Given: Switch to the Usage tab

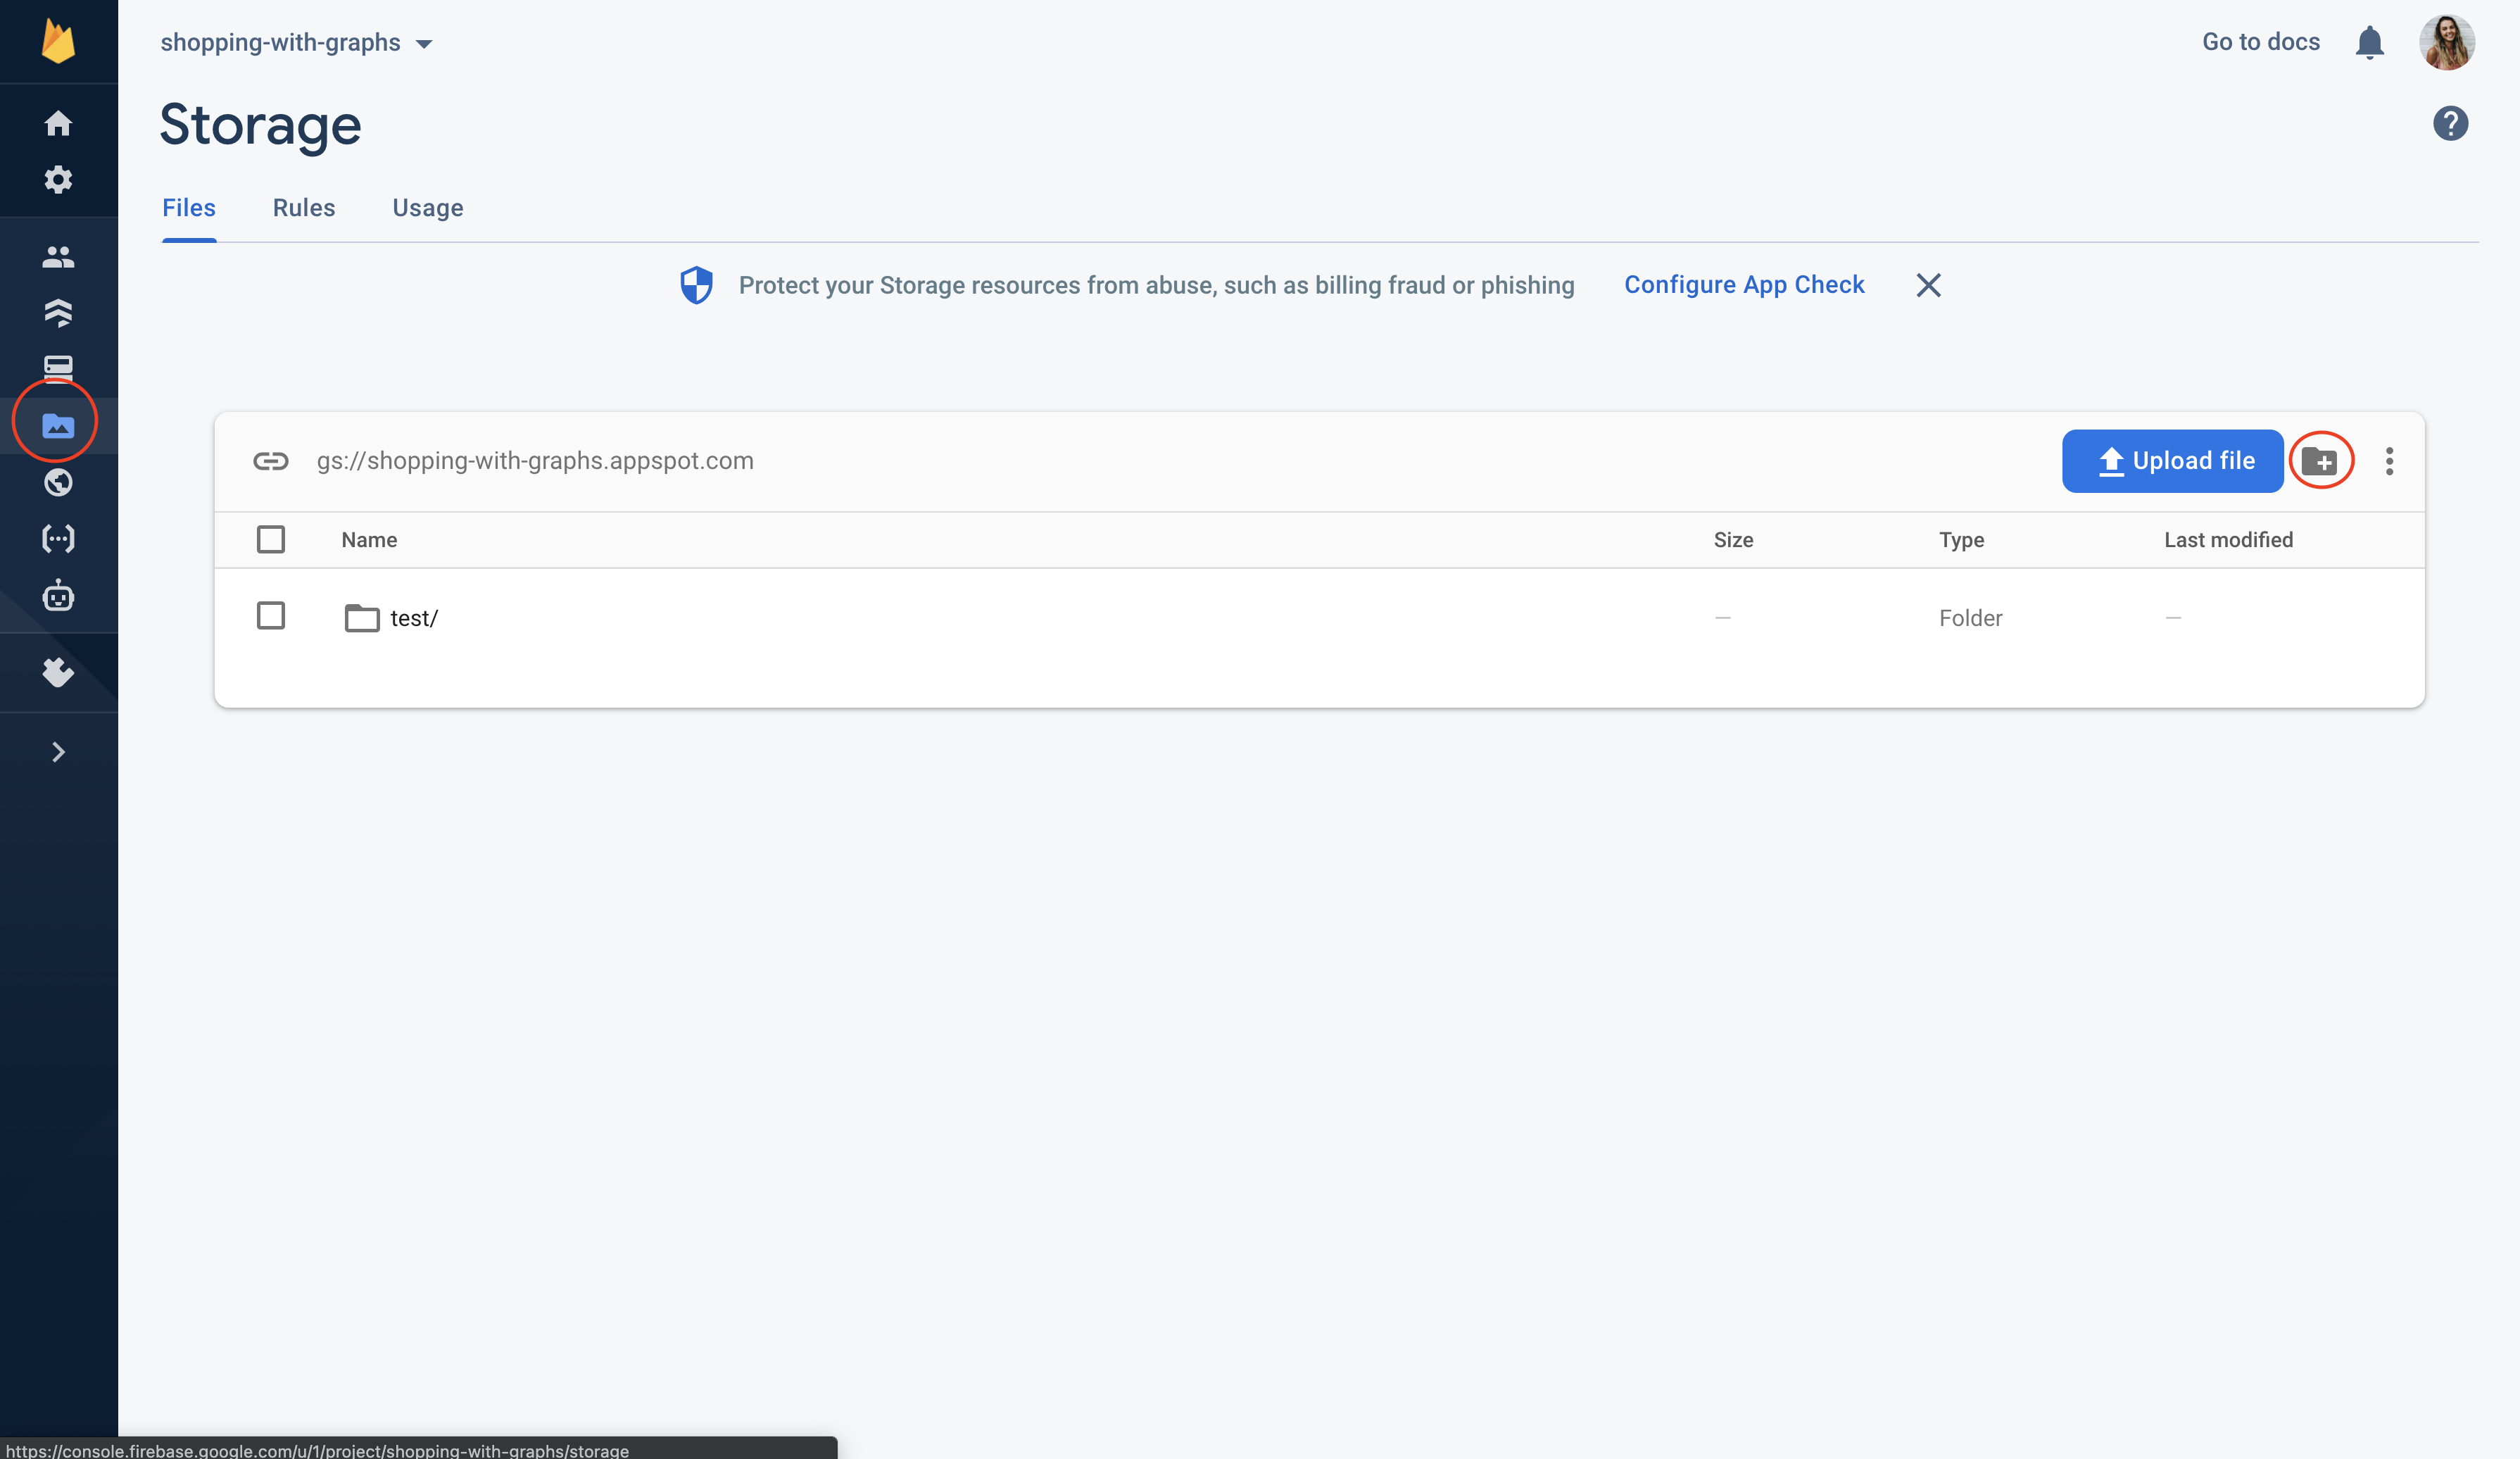Looking at the screenshot, I should [x=427, y=207].
